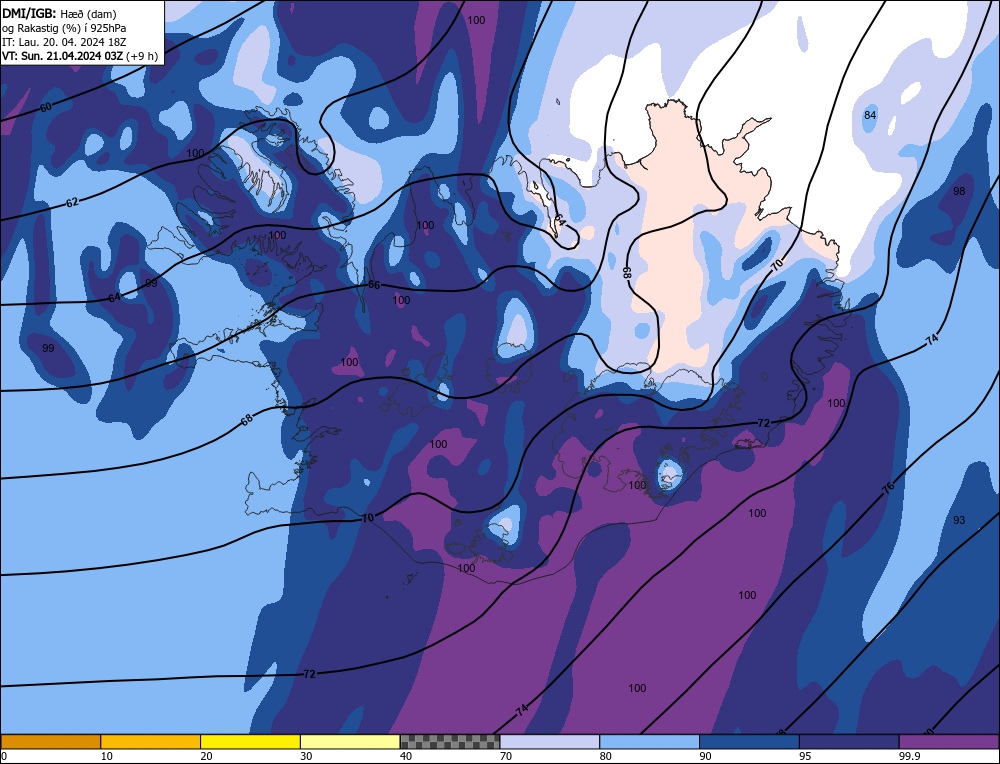The width and height of the screenshot is (1000, 764).
Task: Click the contour label '76'
Action: 888,488
